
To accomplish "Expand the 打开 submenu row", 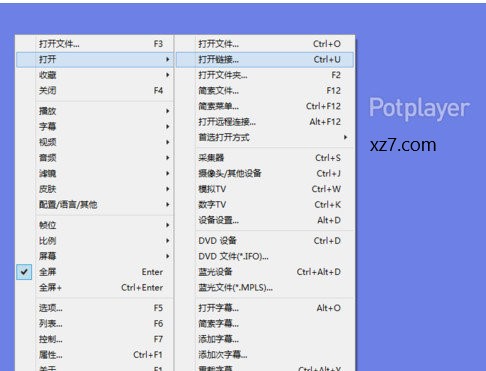I will pyautogui.click(x=95, y=59).
